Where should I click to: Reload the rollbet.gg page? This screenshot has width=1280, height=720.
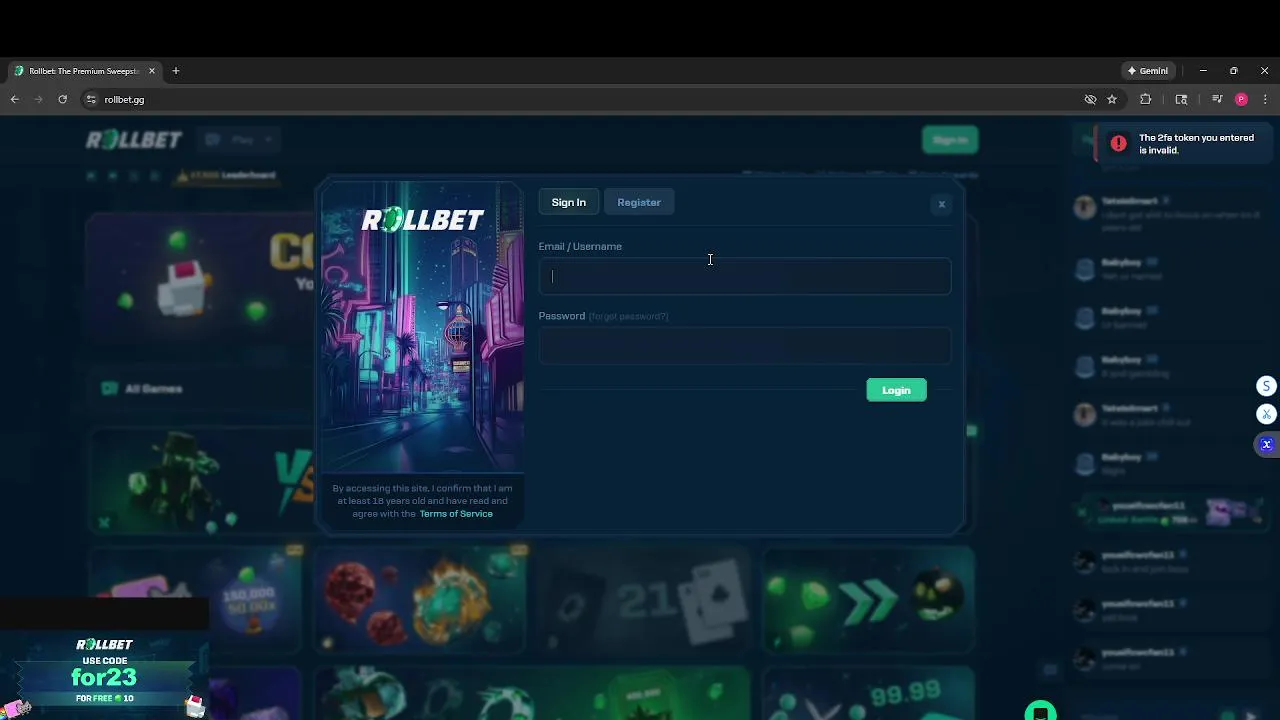point(63,99)
